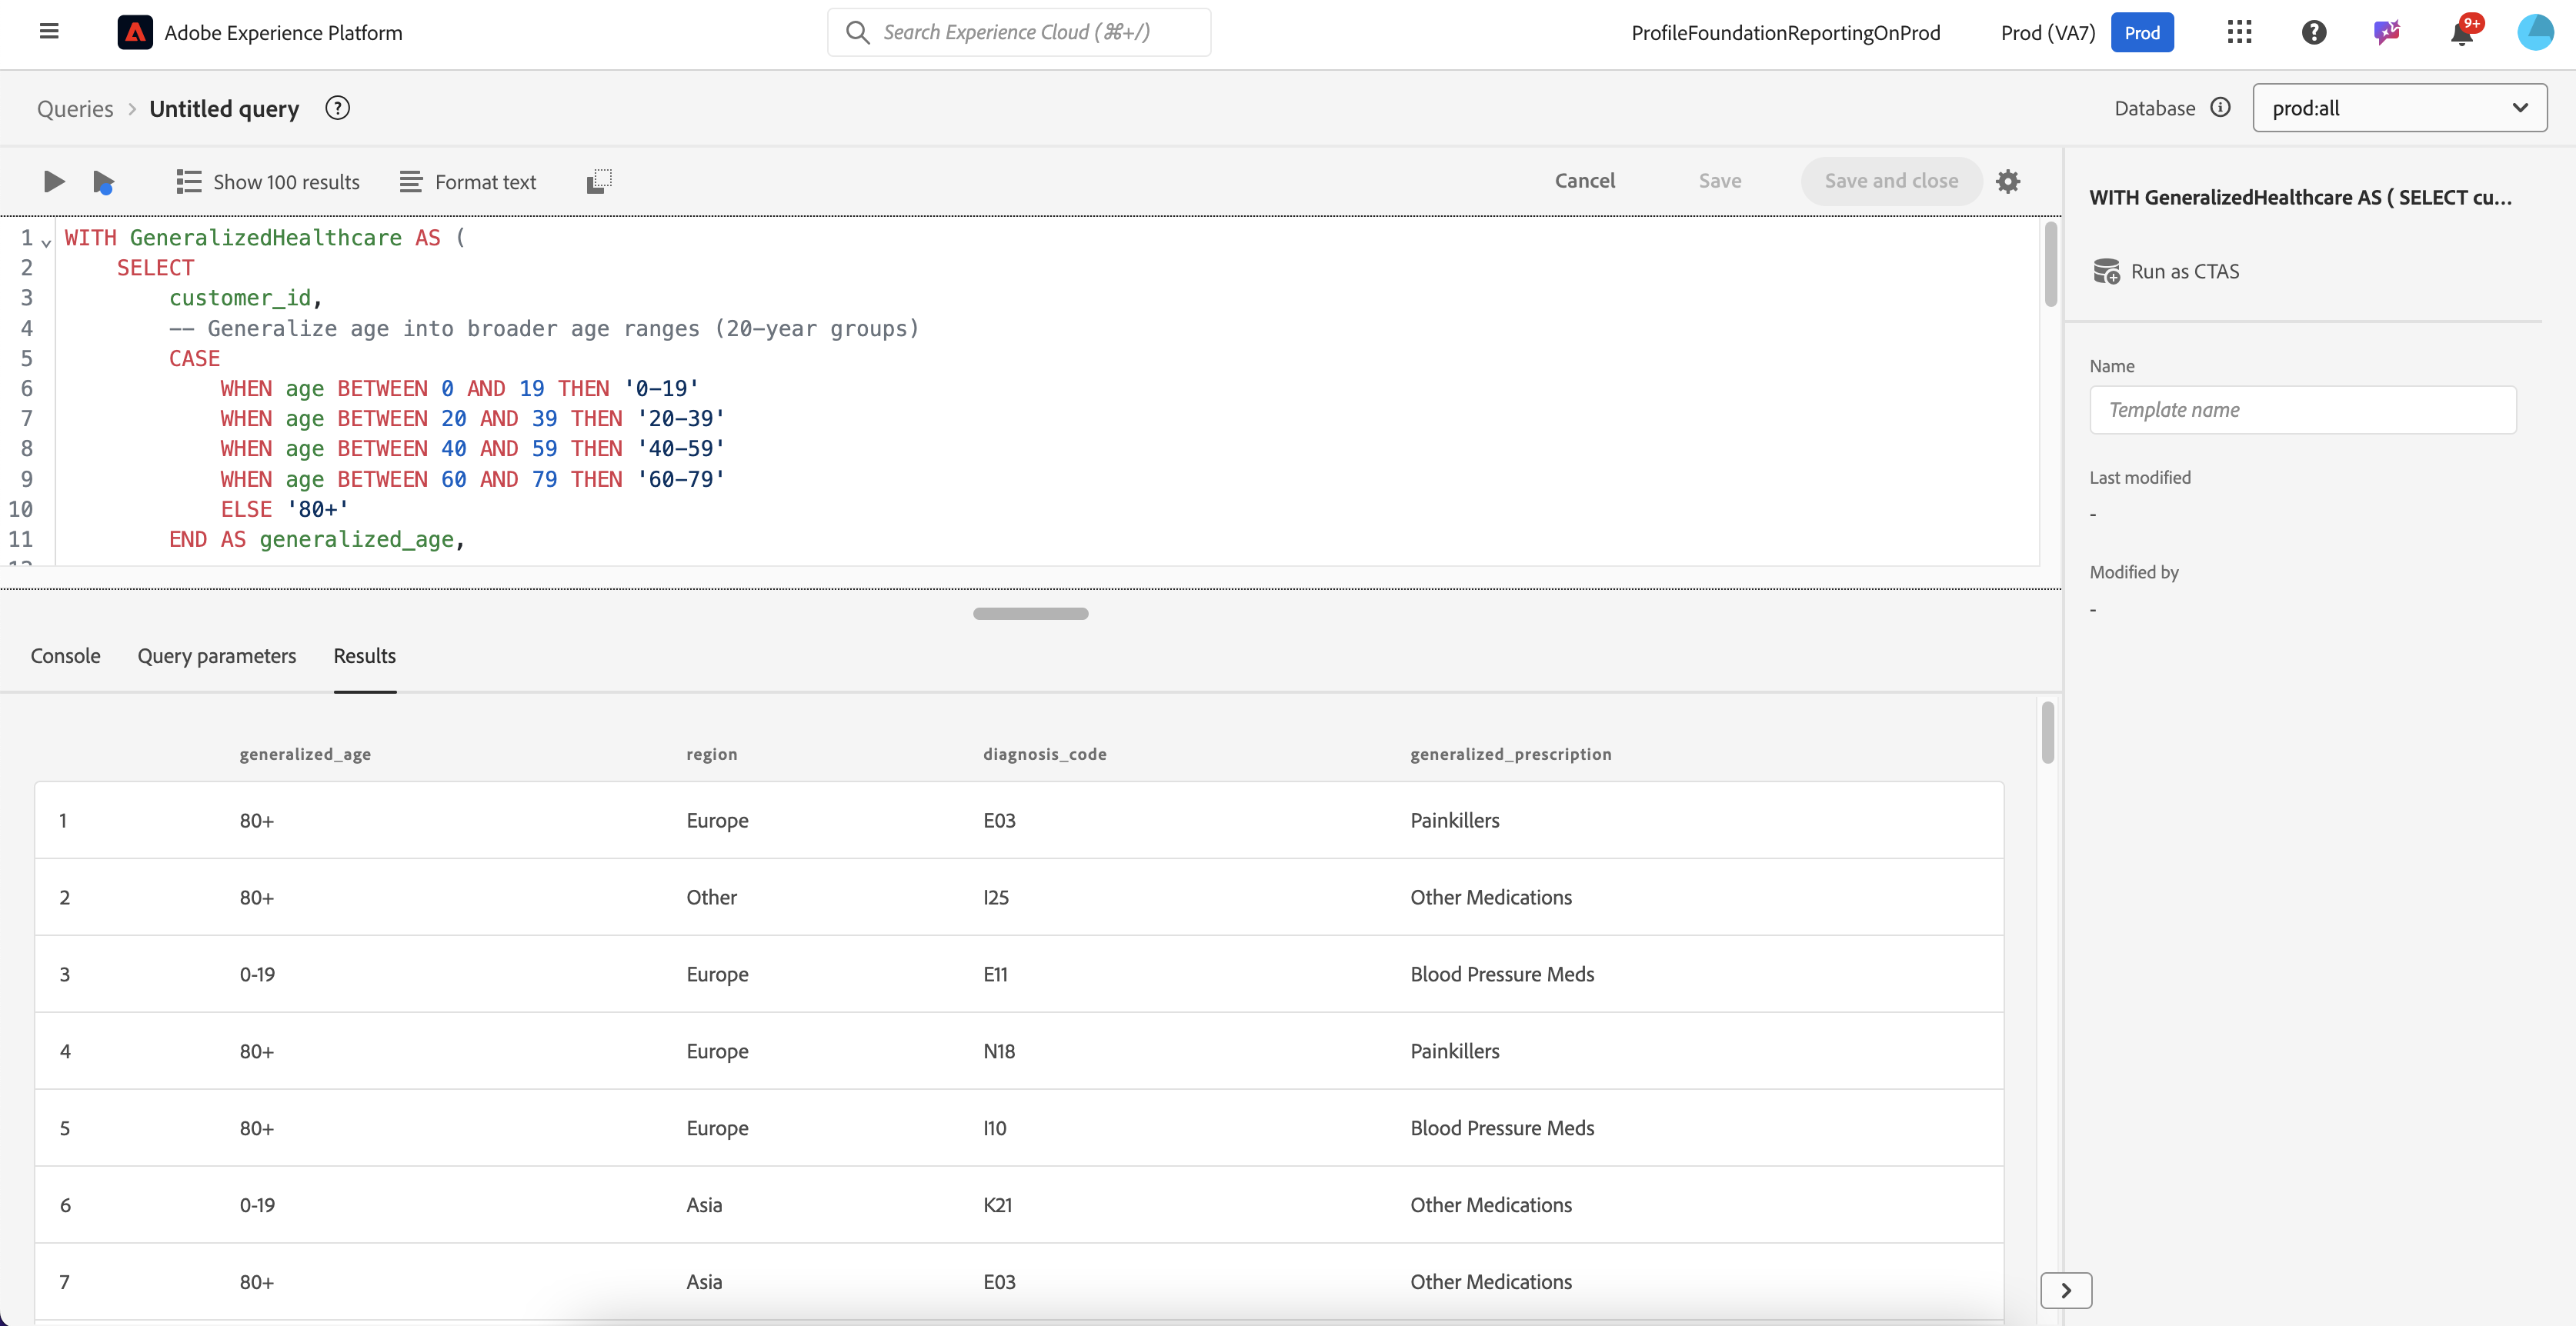Open the hamburger navigation menu
Viewport: 2576px width, 1326px height.
[x=49, y=32]
